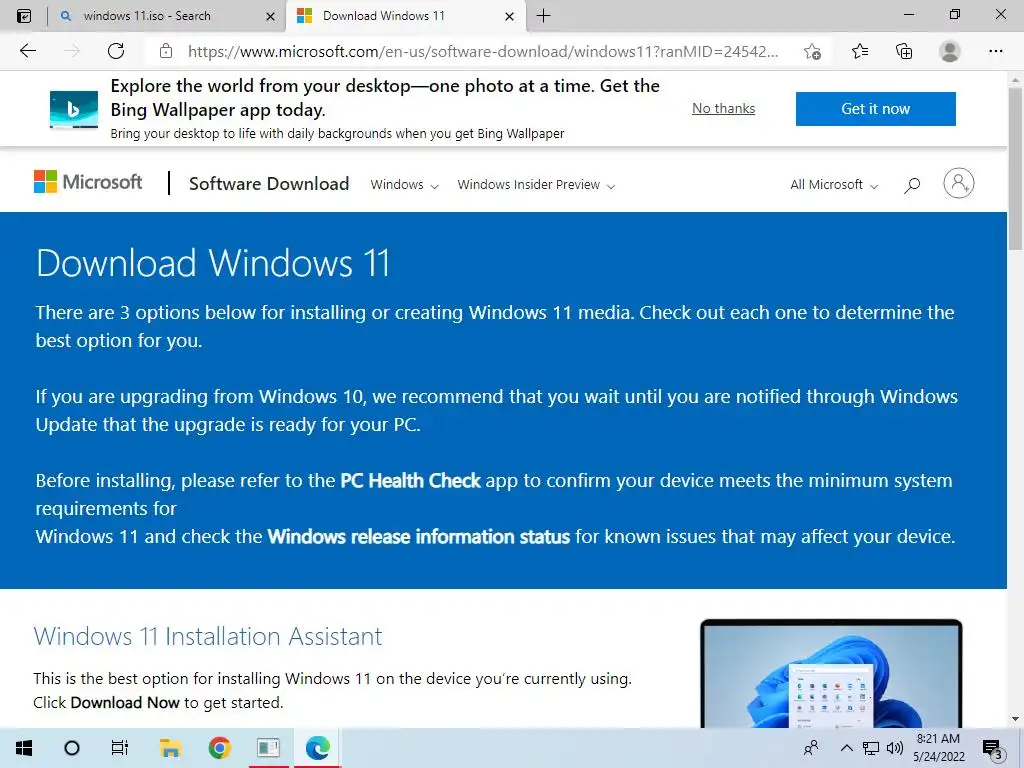Click the Download Windows 11 page heading

213,263
